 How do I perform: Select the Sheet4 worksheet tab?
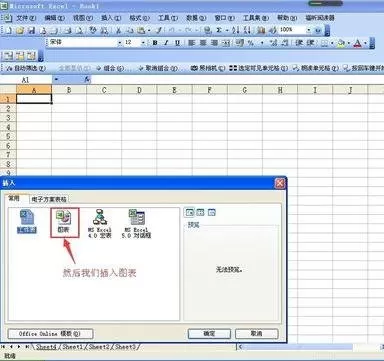click(46, 347)
